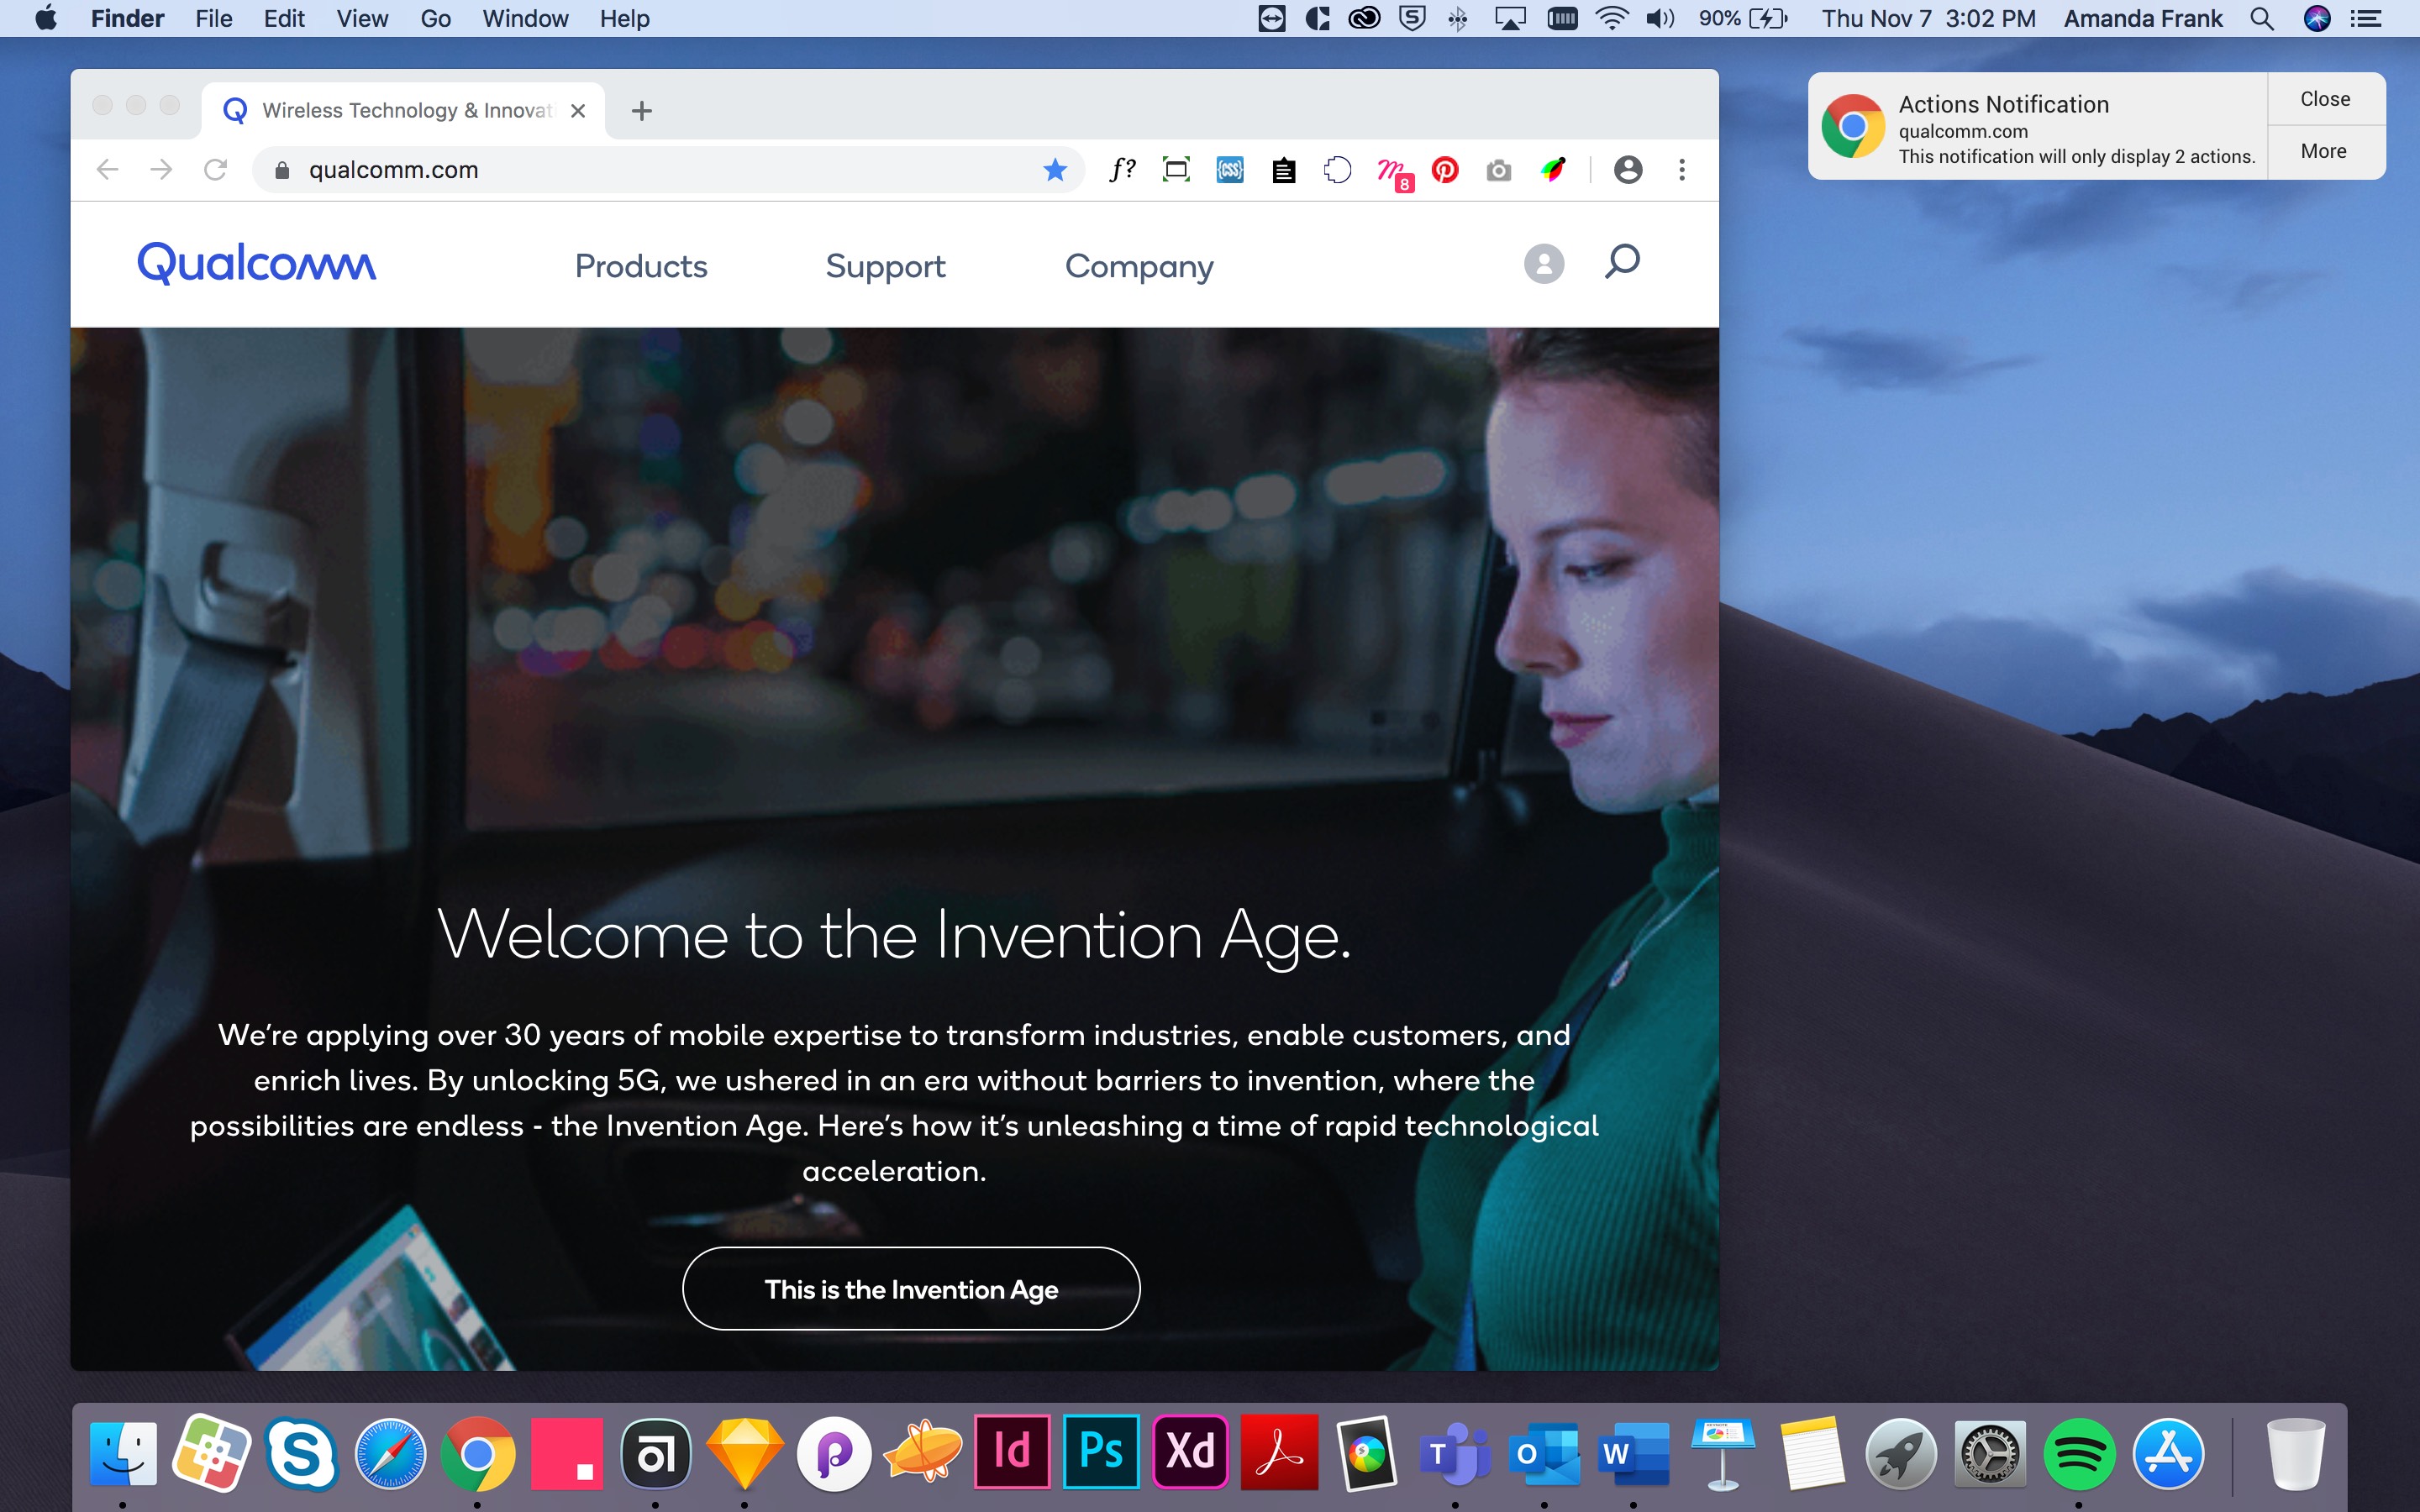The image size is (2420, 1512).
Task: Go back to the previous page
Action: click(x=108, y=170)
